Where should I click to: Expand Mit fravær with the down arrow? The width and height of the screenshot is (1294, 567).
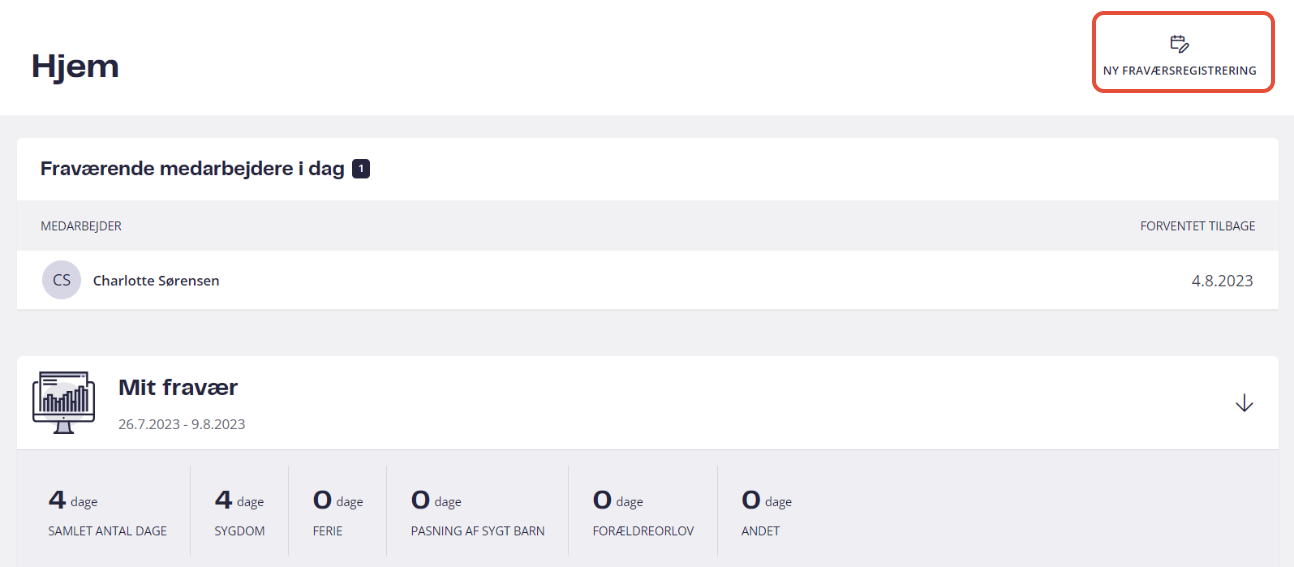(x=1244, y=403)
